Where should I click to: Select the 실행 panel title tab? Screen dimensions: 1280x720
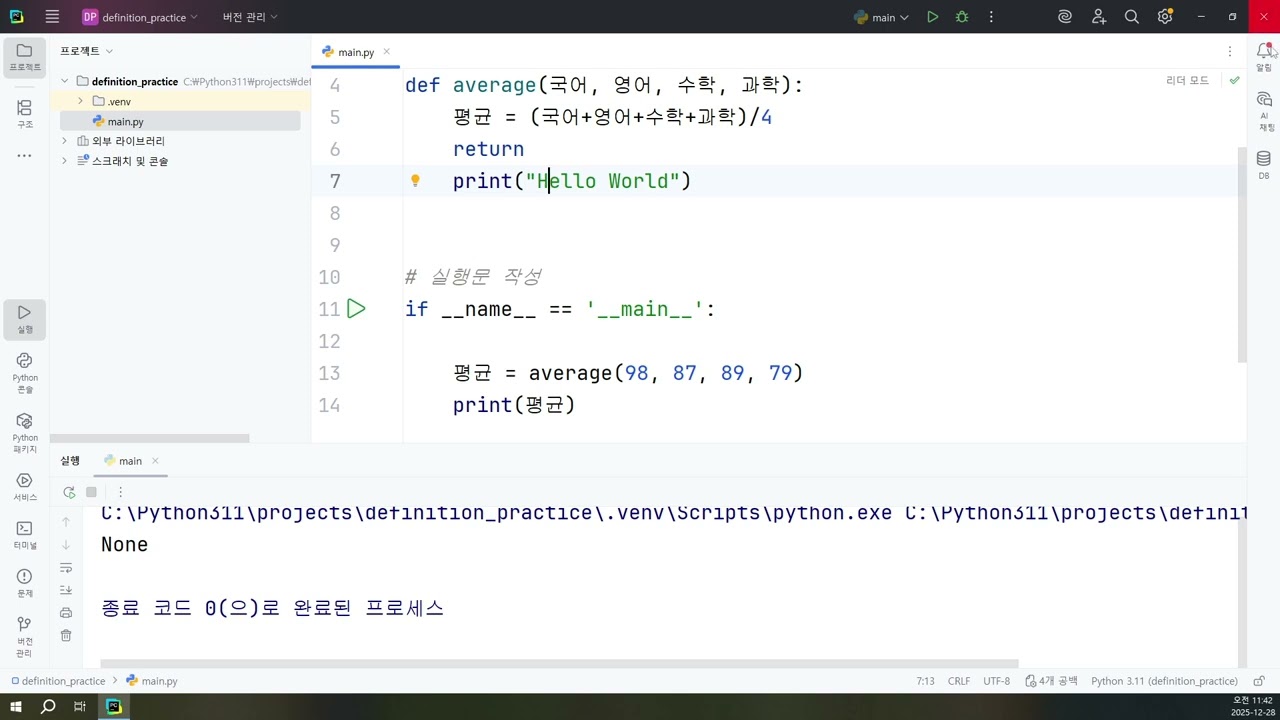point(70,461)
